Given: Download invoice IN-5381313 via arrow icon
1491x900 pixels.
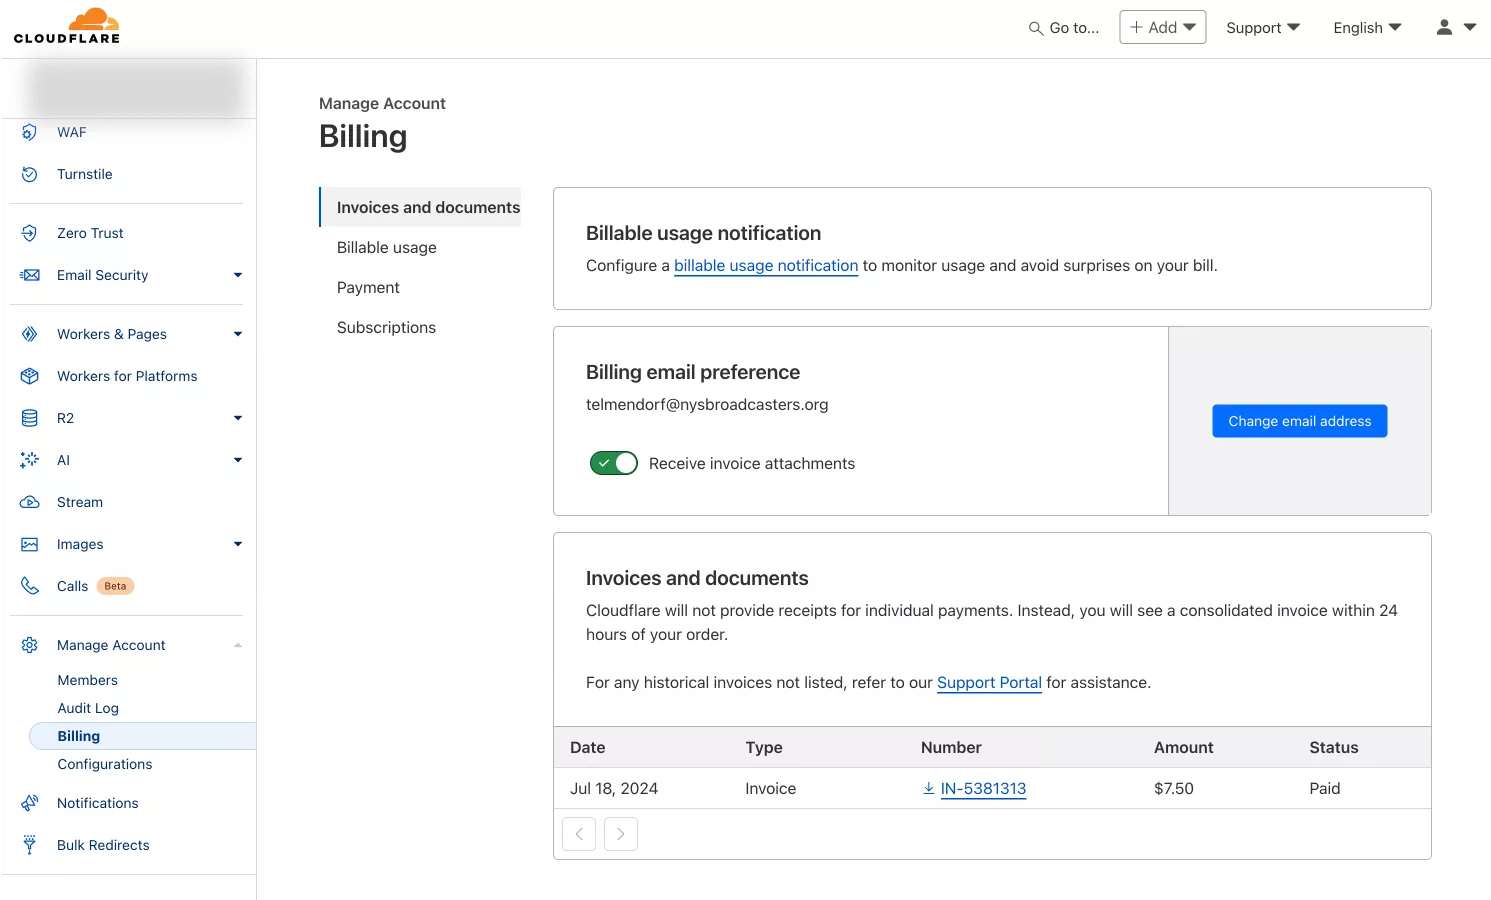Looking at the screenshot, I should pyautogui.click(x=929, y=789).
